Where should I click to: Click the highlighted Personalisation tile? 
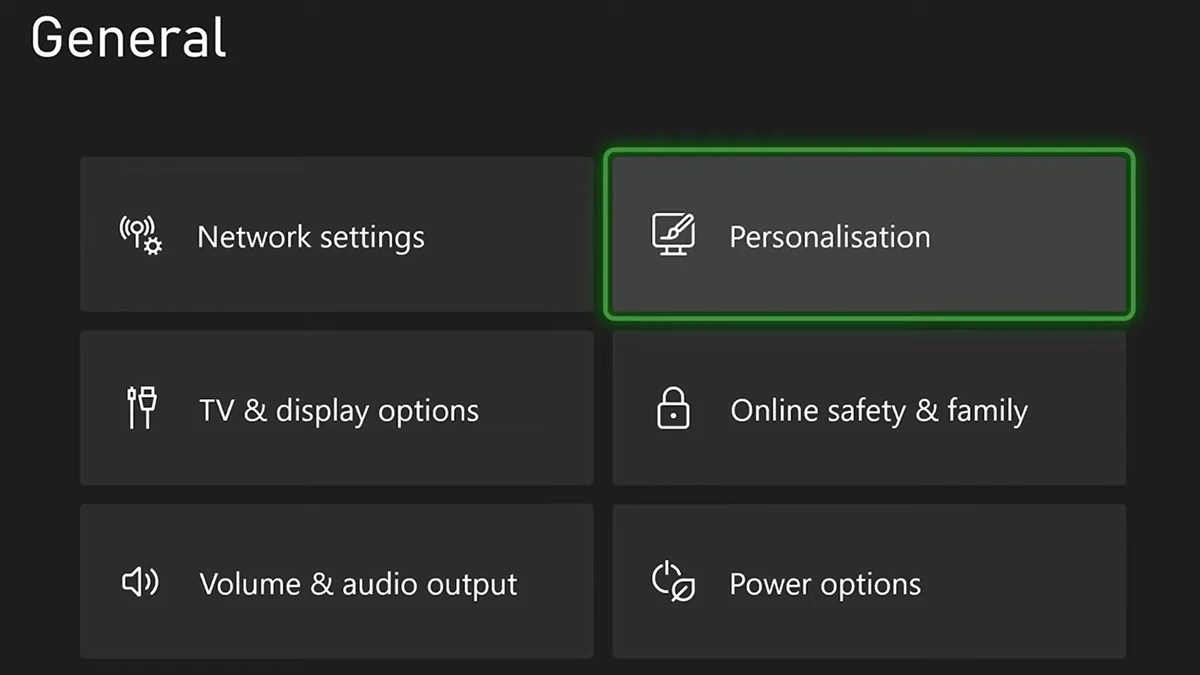(868, 232)
